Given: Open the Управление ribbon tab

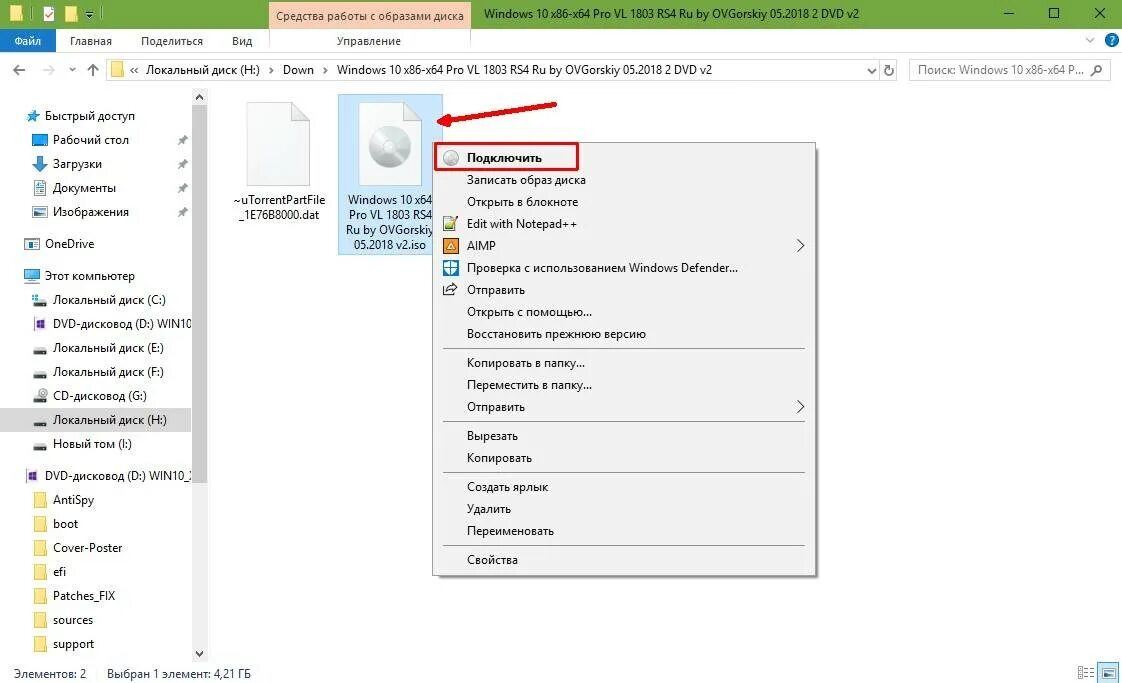Looking at the screenshot, I should click(369, 41).
